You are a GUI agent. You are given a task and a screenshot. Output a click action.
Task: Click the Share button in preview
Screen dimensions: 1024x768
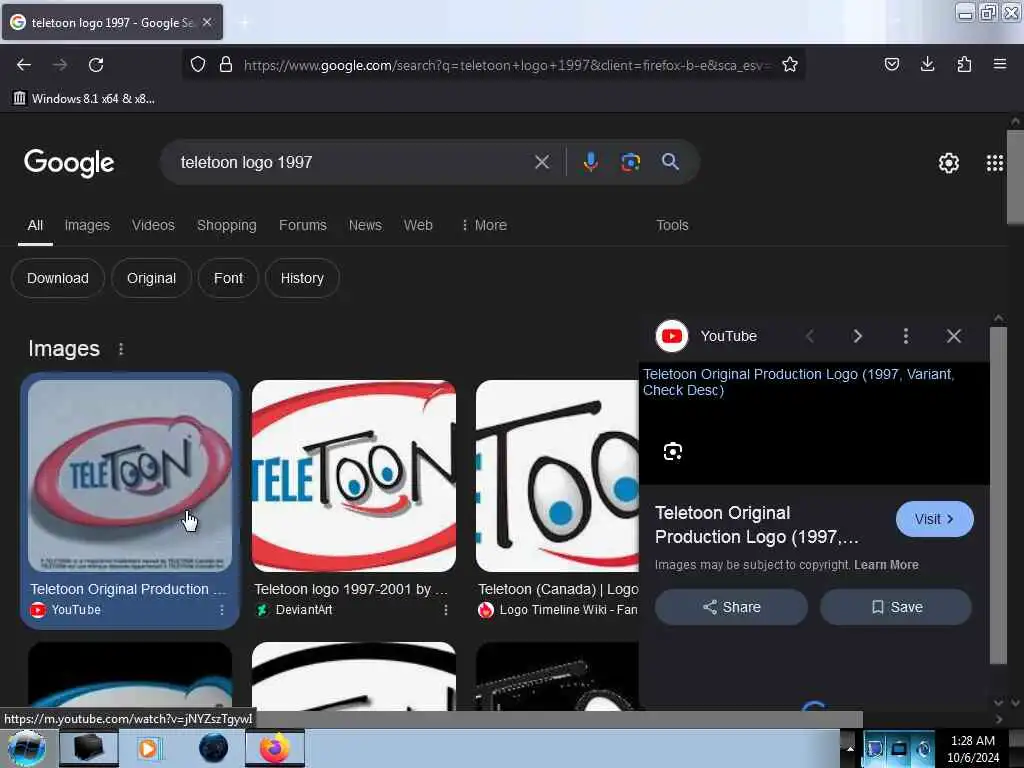(731, 607)
